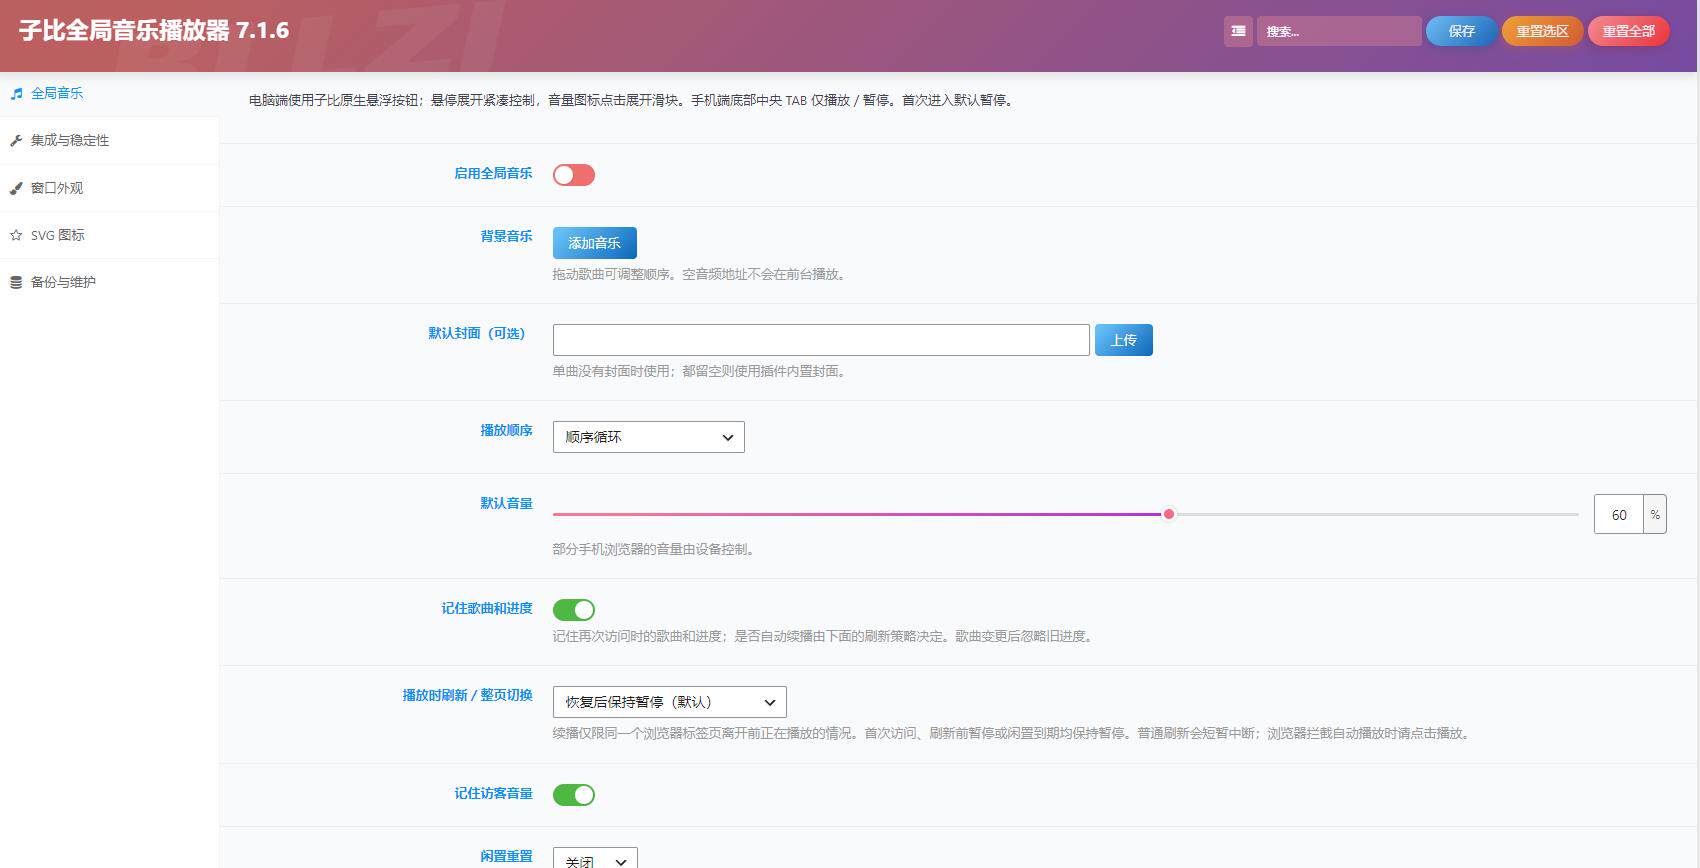Toggle the 启用全局音乐 switch
Screen dimensions: 1700x868
[574, 175]
